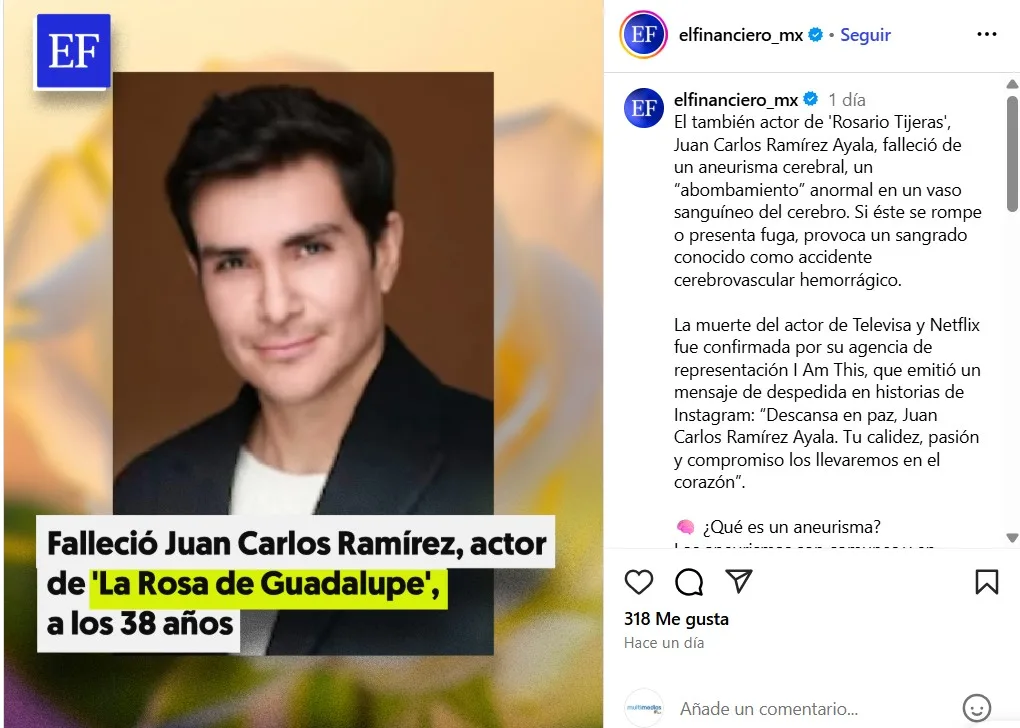Viewport: 1020px width, 728px height.
Task: Click the multimedios commenter avatar
Action: point(643,707)
